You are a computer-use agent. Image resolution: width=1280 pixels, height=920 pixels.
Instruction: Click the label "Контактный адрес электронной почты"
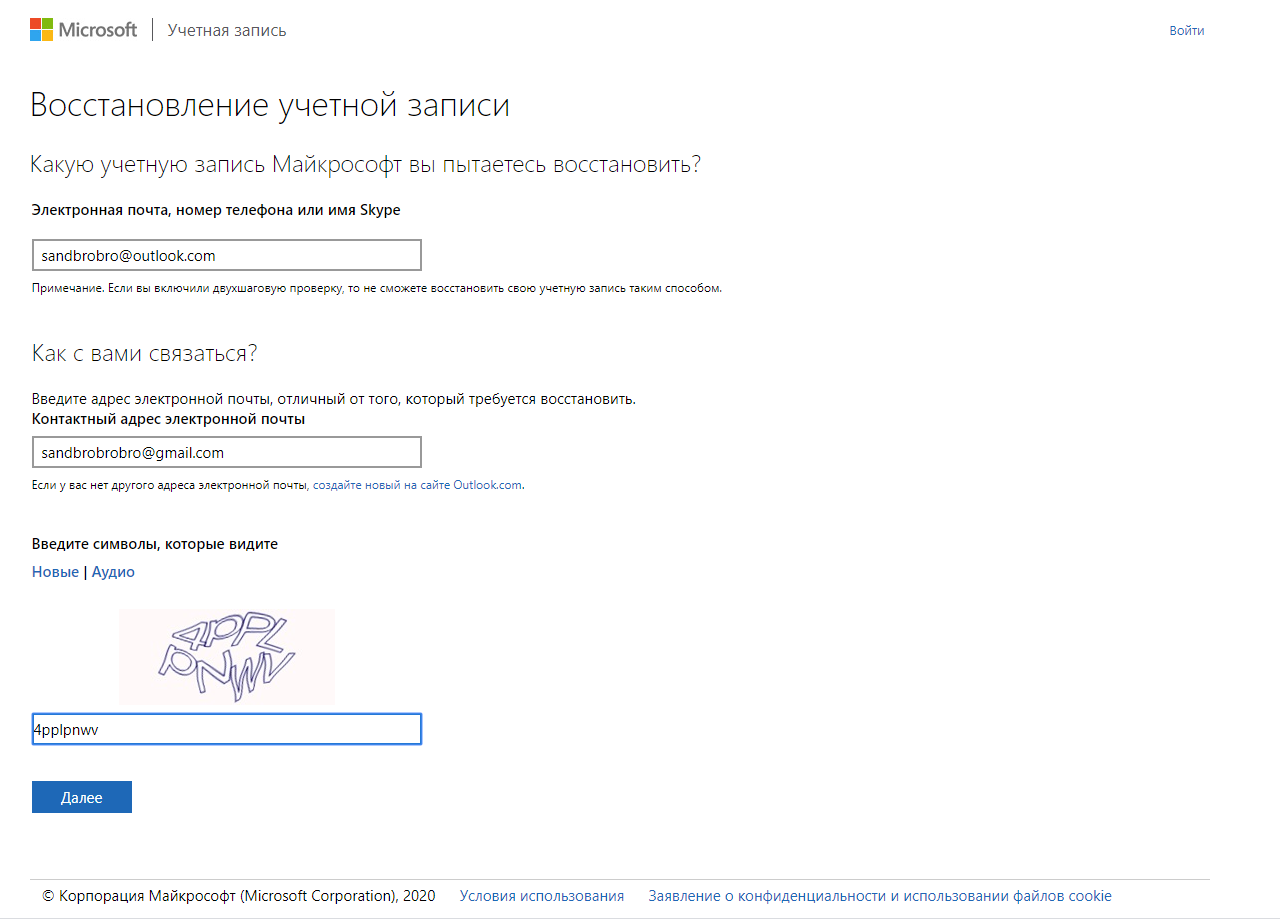[169, 419]
